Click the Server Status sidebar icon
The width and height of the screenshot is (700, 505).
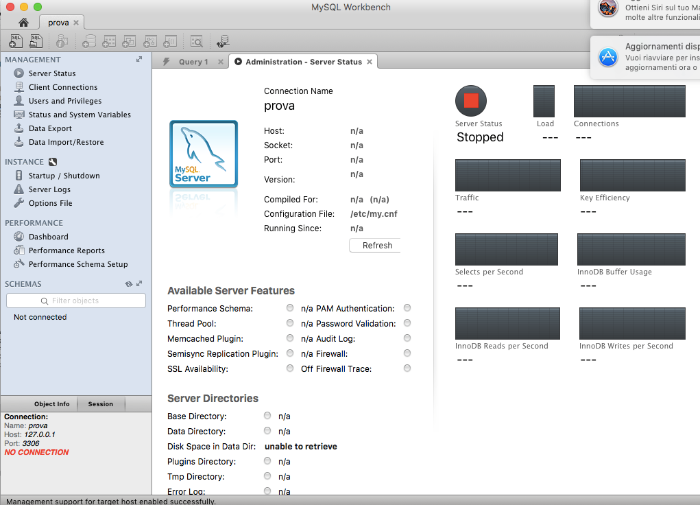19,73
